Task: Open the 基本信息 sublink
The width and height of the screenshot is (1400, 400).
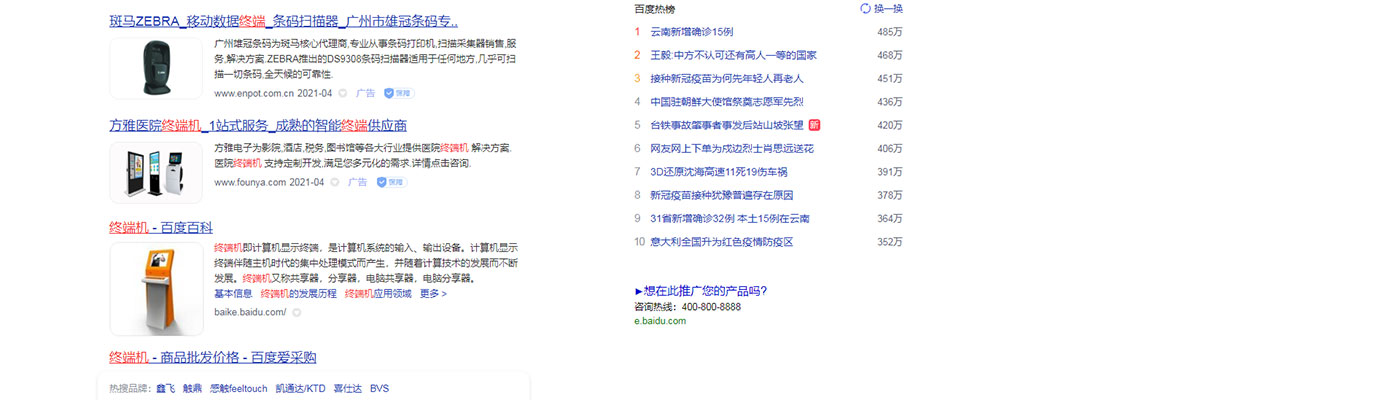Action: [x=233, y=294]
